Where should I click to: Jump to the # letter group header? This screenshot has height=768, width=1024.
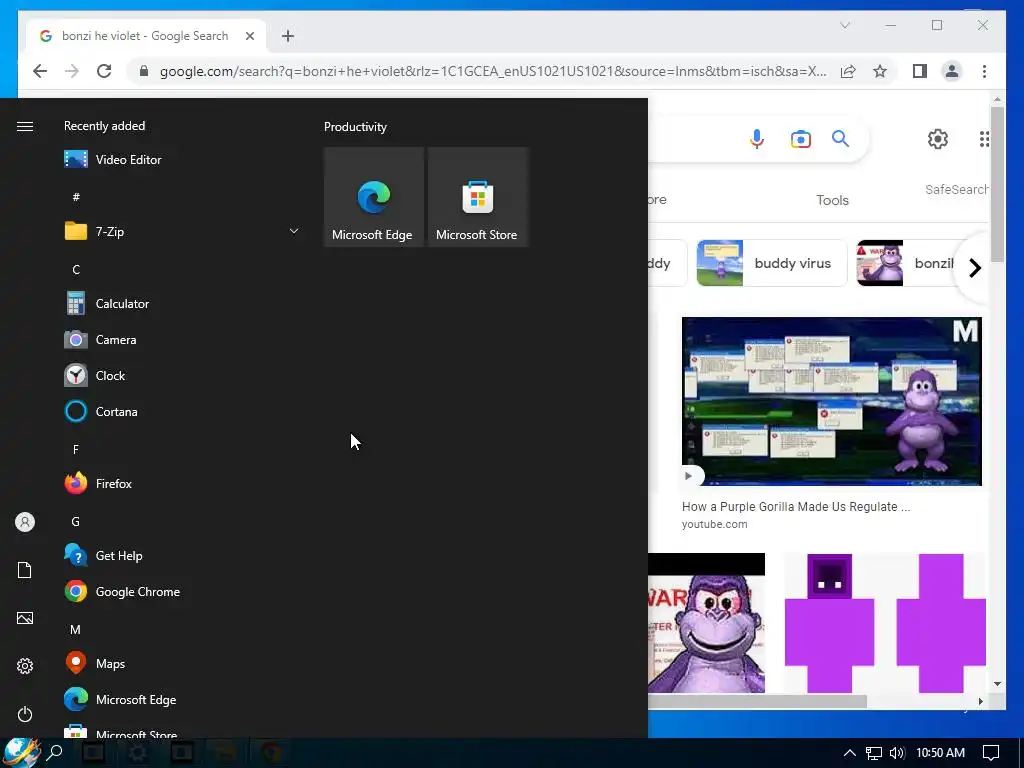coord(76,197)
